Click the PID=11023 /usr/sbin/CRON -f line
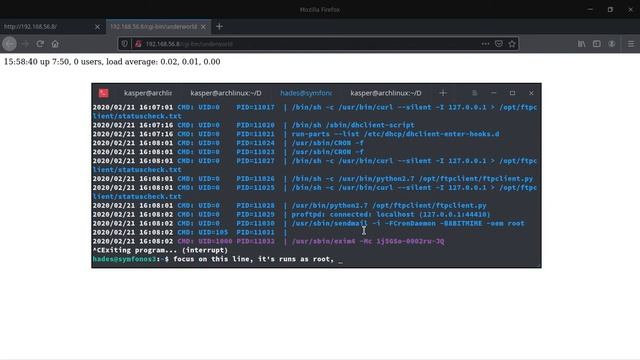640x360 pixels. pyautogui.click(x=228, y=152)
